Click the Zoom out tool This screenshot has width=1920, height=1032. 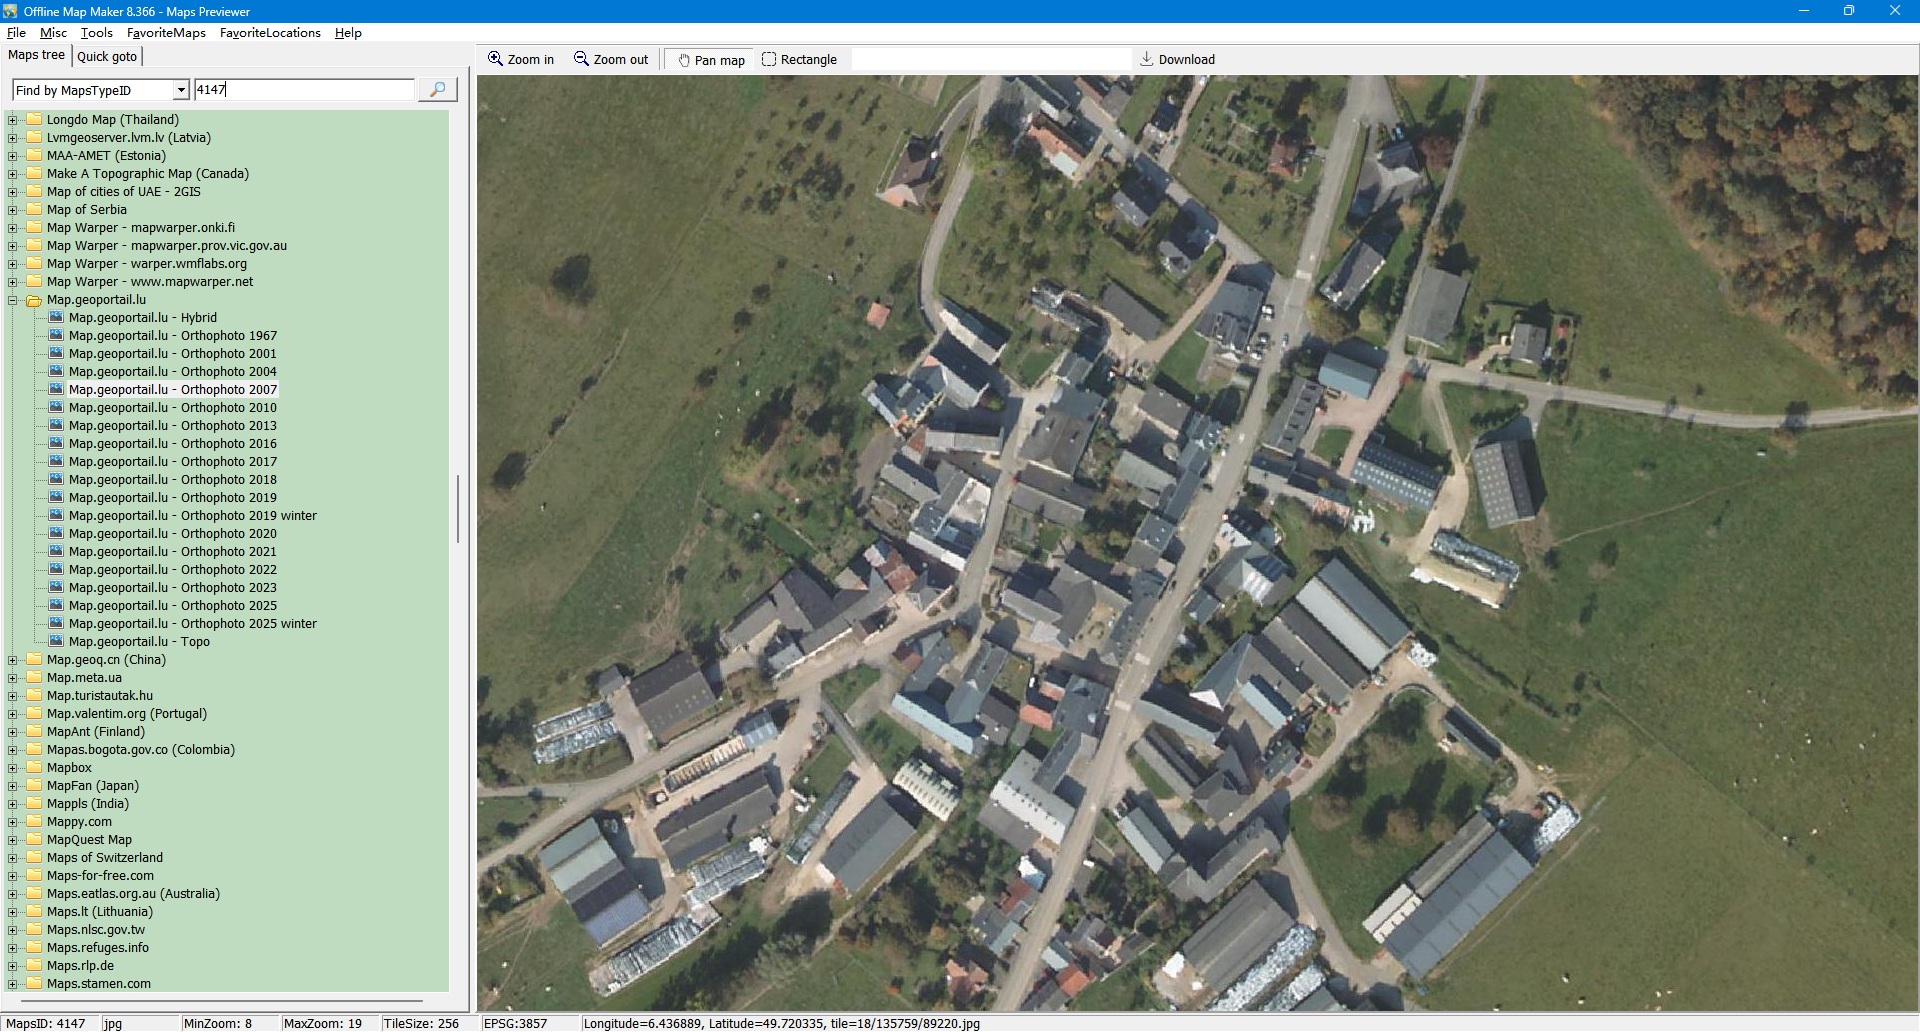tap(610, 60)
